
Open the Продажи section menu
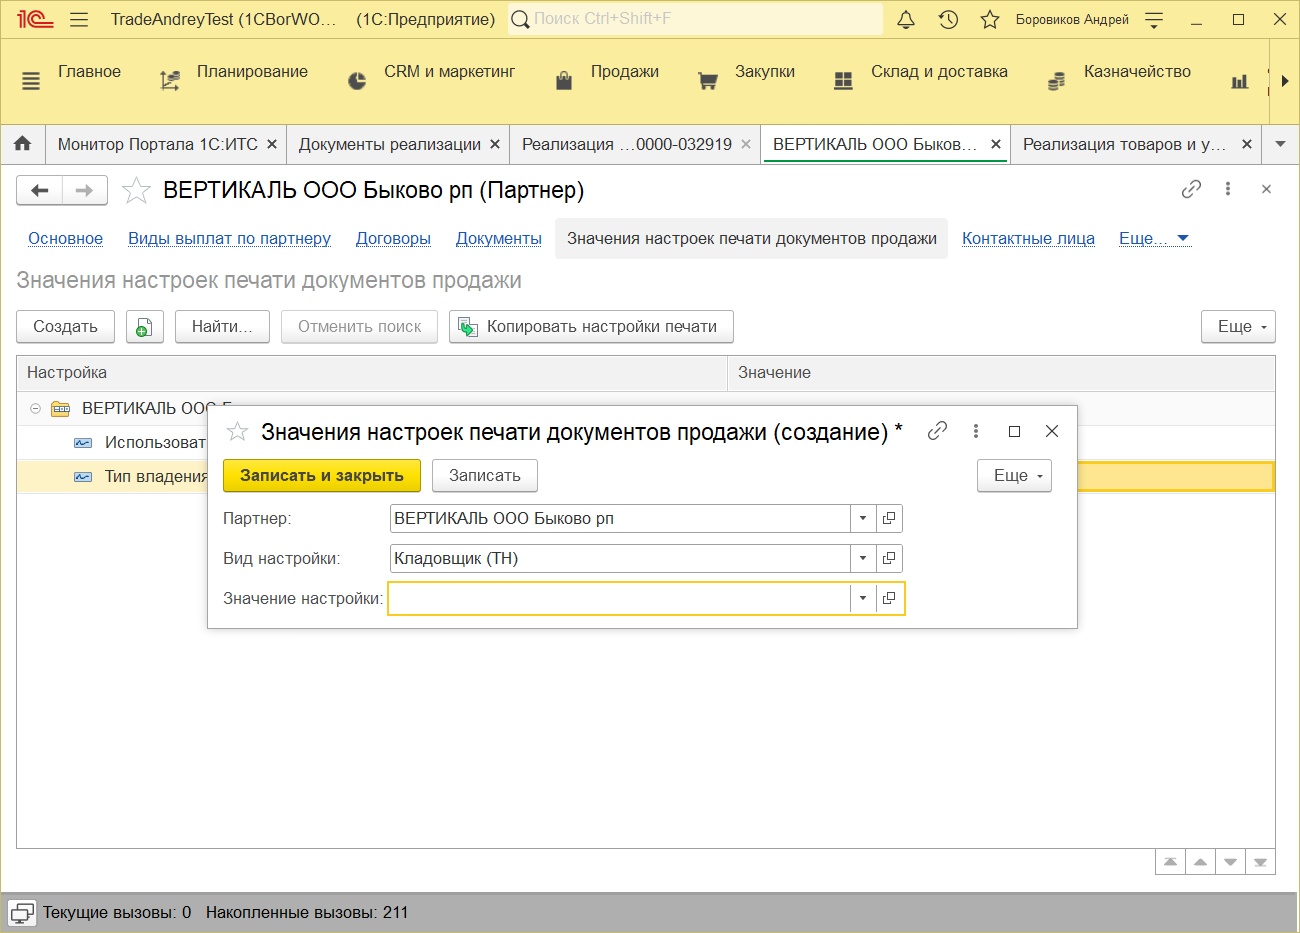624,72
